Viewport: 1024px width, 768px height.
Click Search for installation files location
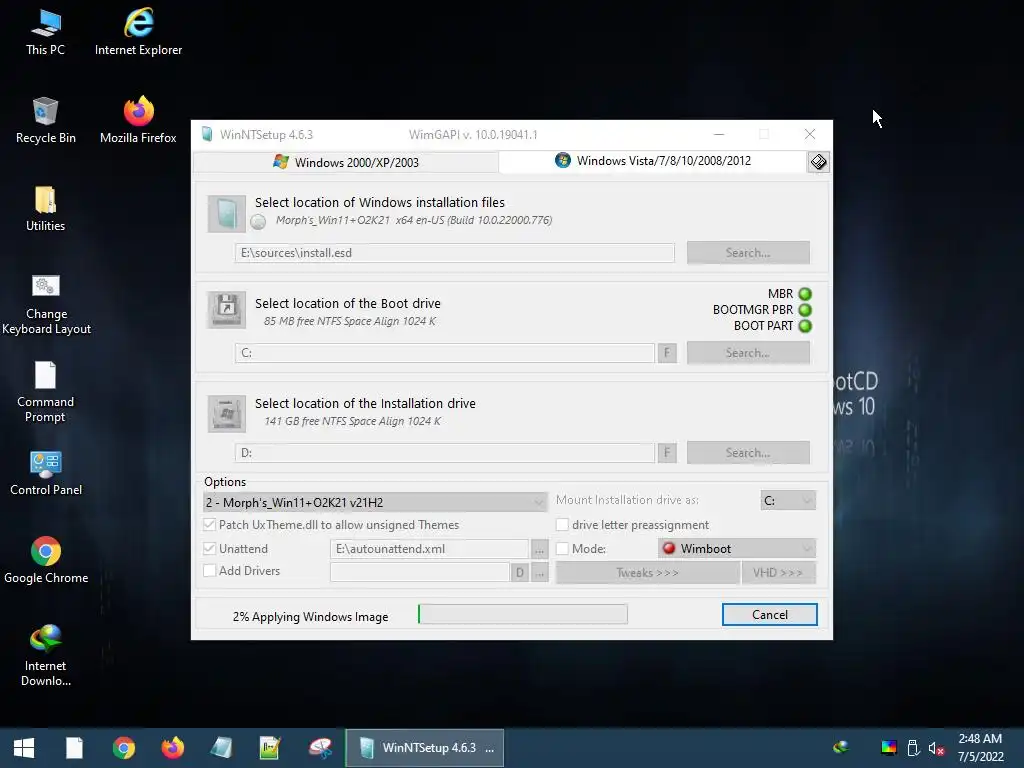click(x=748, y=253)
